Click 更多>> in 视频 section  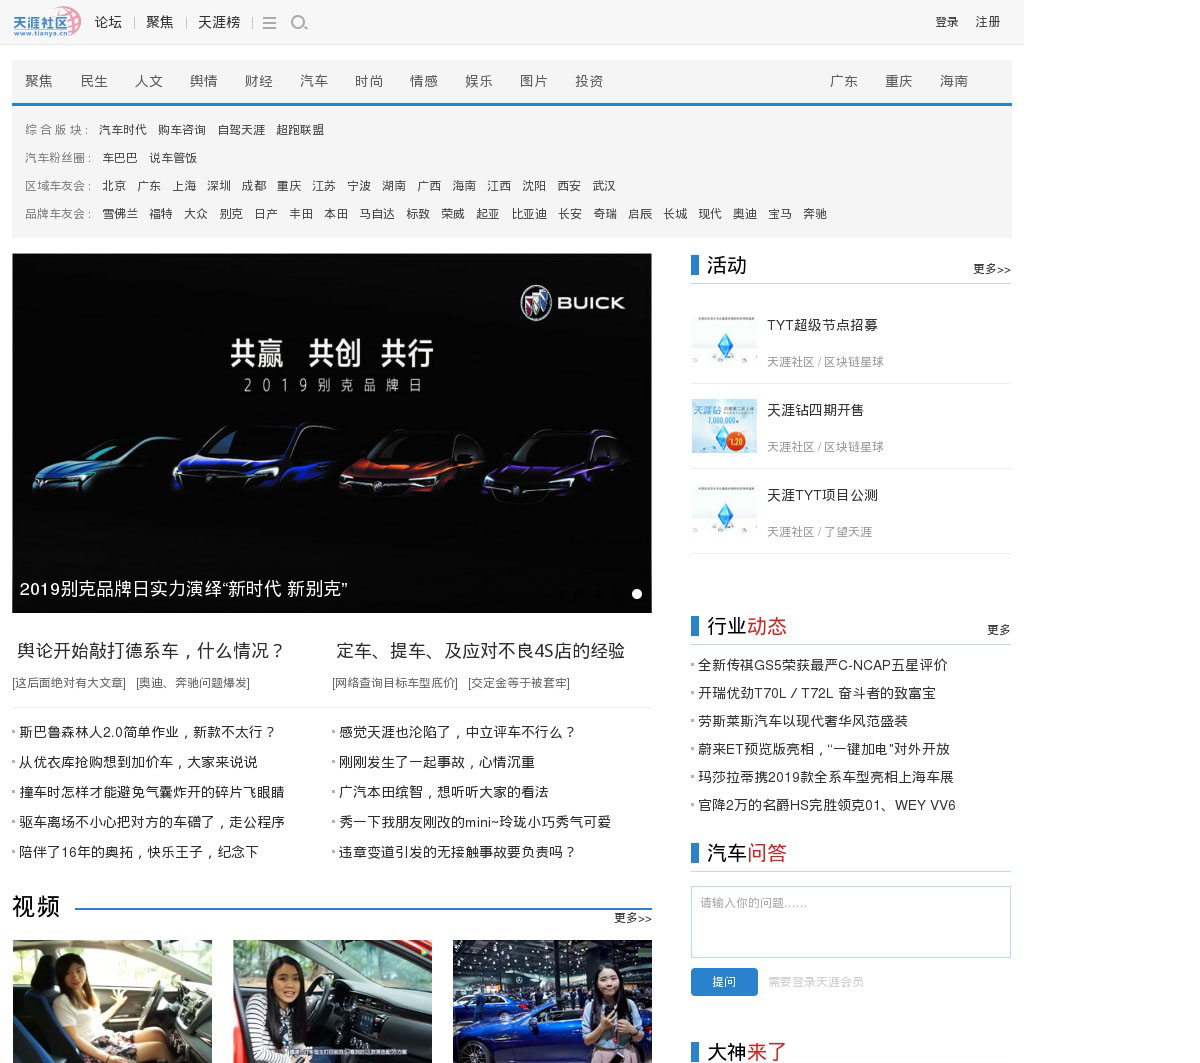pyautogui.click(x=633, y=918)
